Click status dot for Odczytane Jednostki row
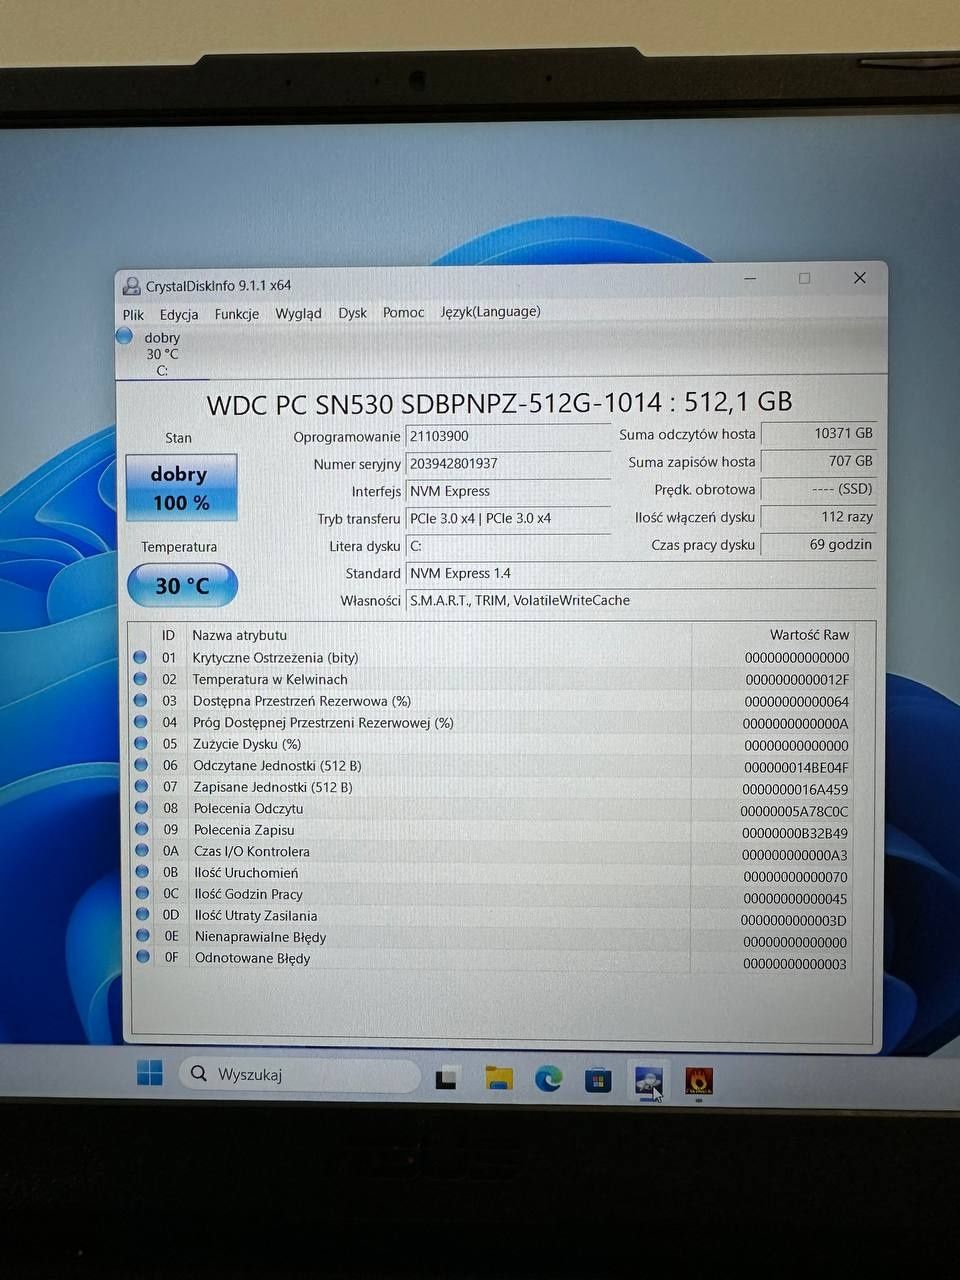 pyautogui.click(x=141, y=765)
